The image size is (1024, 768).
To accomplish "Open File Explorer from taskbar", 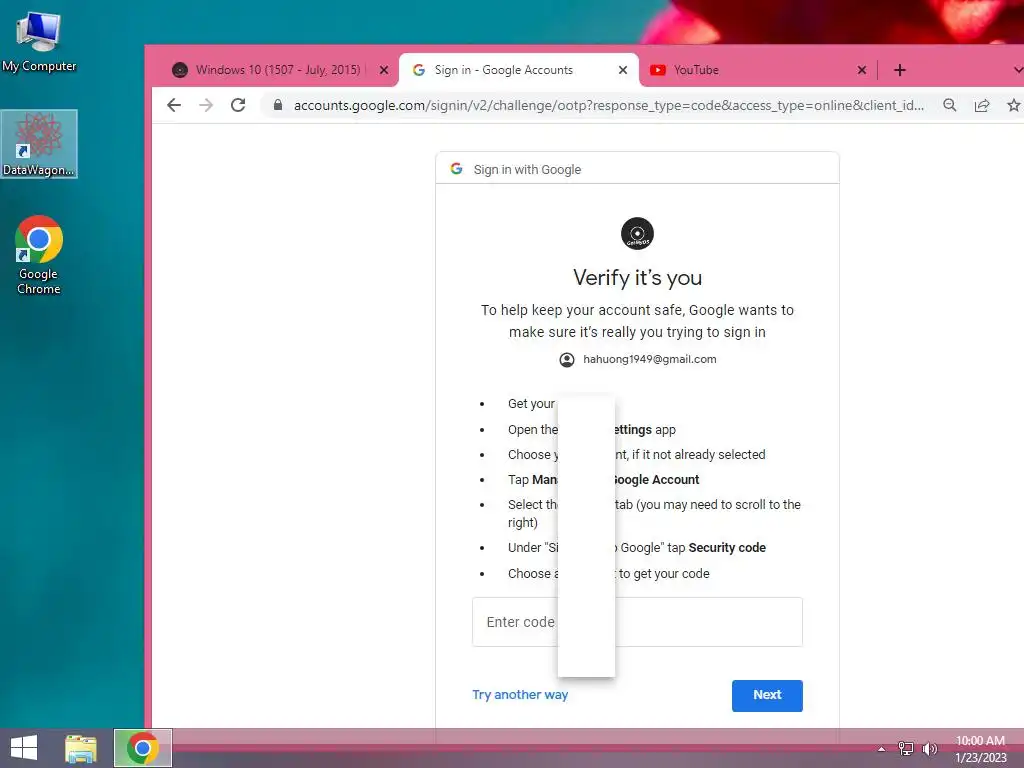I will [81, 748].
